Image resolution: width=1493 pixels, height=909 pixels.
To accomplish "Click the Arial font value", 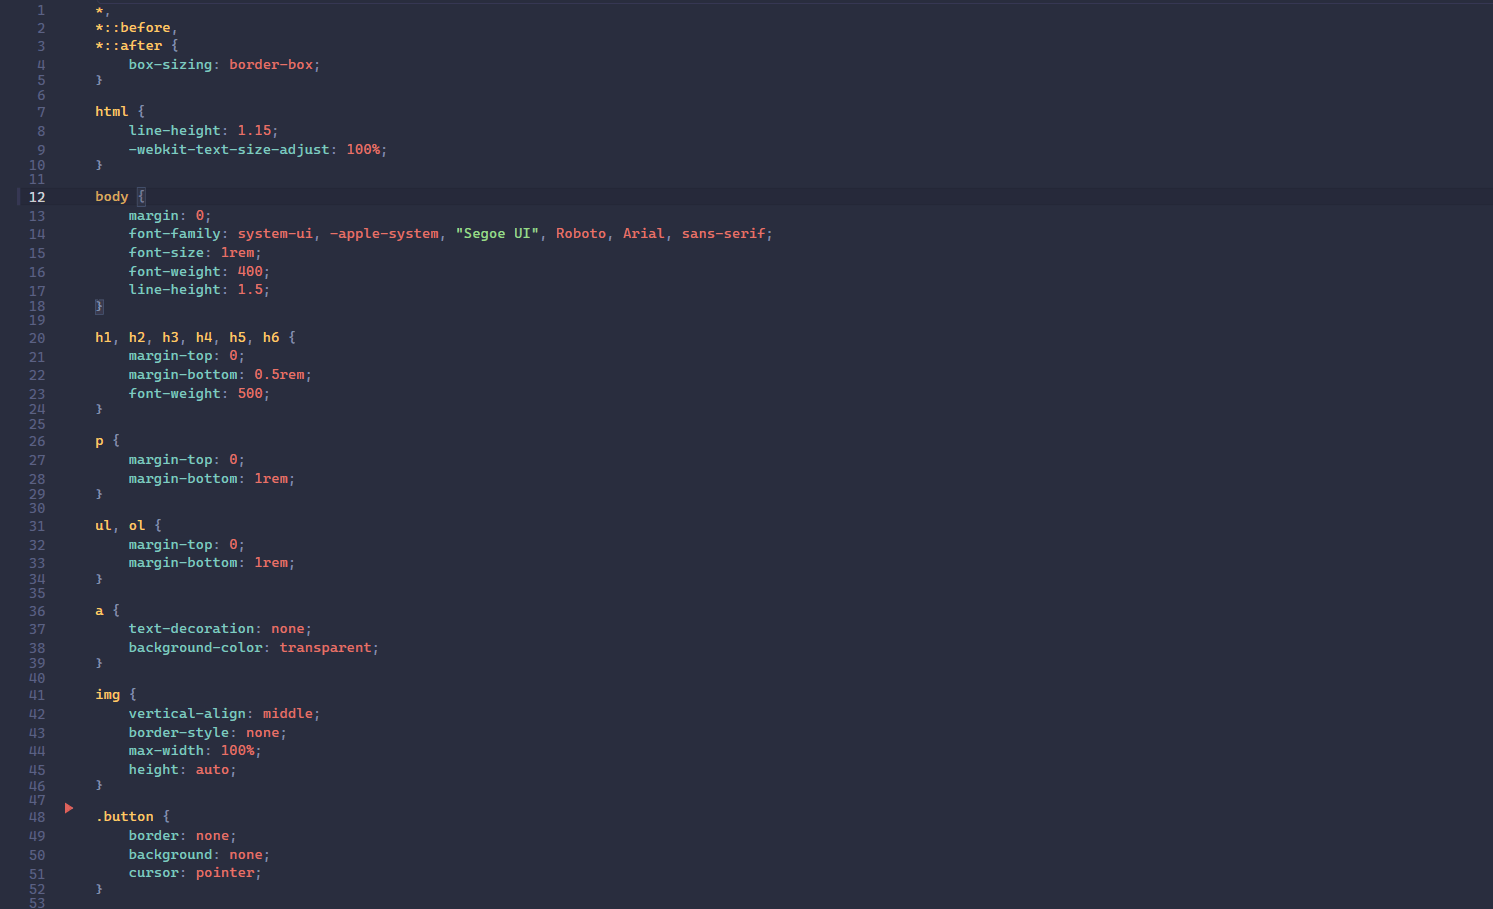I will tap(644, 234).
